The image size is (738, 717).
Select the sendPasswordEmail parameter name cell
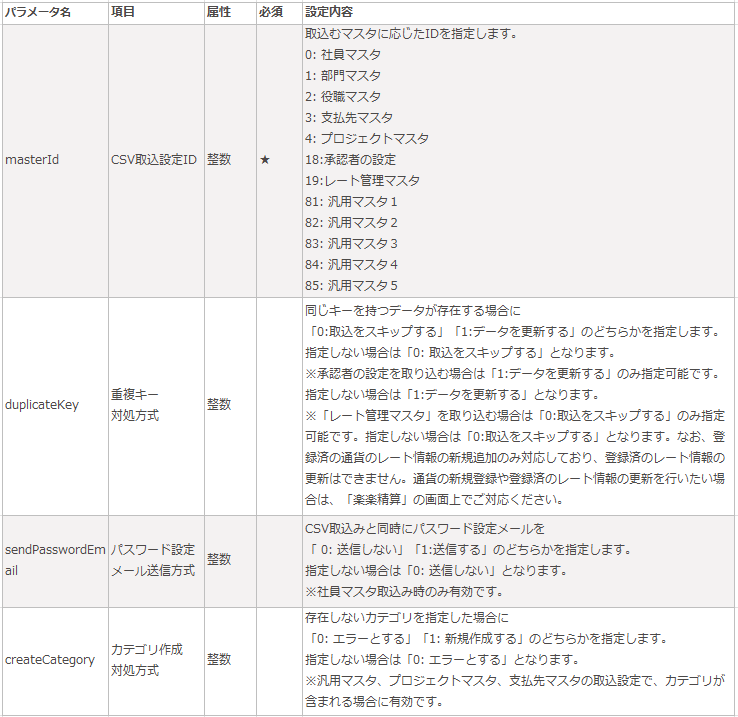[x=52, y=560]
